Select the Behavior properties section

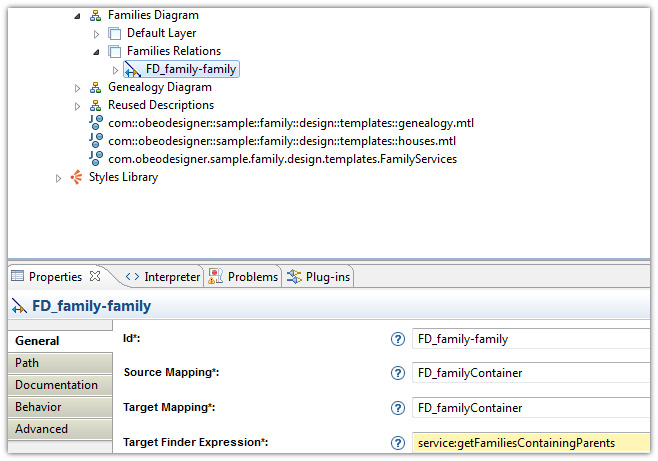pos(38,407)
